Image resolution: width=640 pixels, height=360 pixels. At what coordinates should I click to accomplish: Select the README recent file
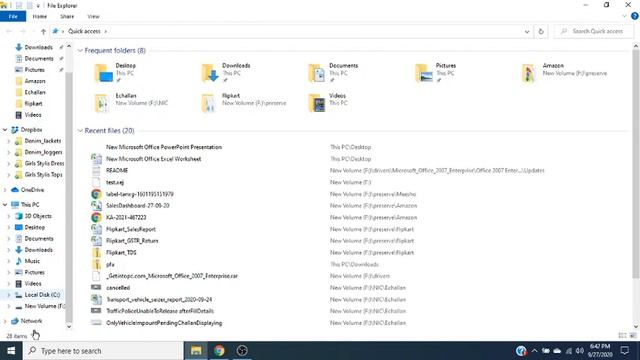117,171
